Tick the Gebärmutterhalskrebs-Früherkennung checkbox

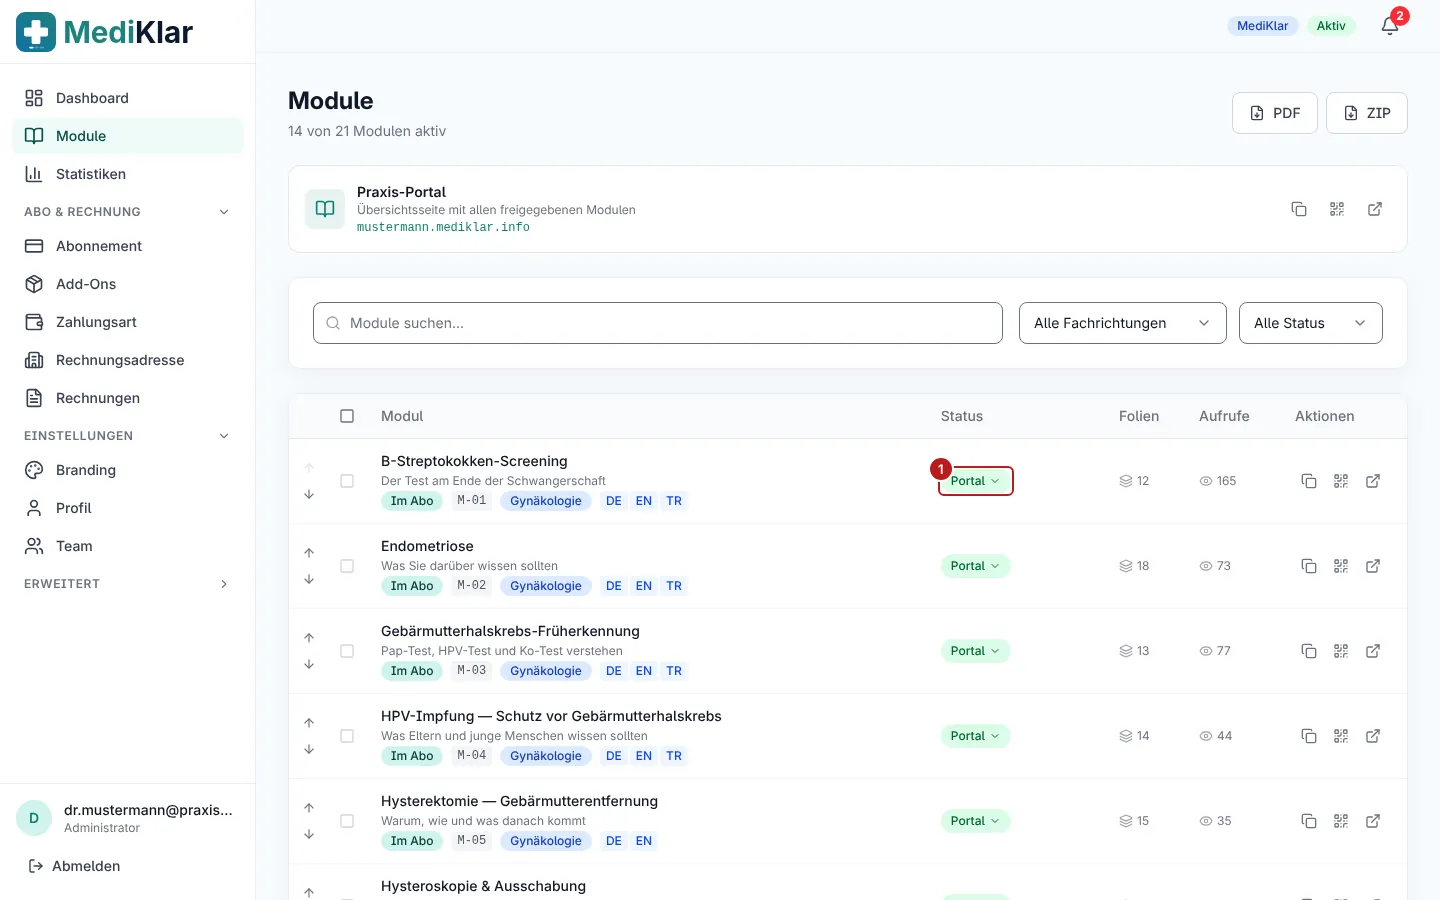click(x=347, y=651)
